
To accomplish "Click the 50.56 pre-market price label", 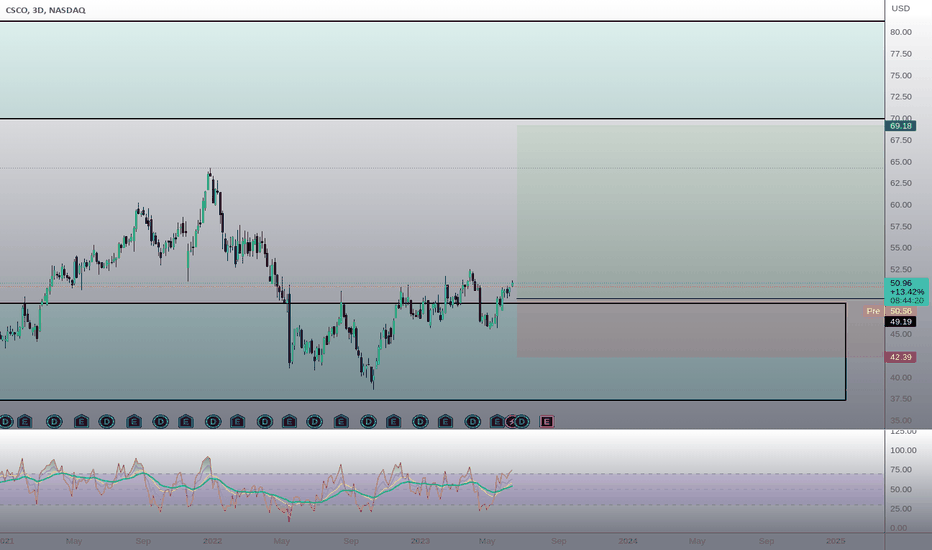I will tap(900, 311).
